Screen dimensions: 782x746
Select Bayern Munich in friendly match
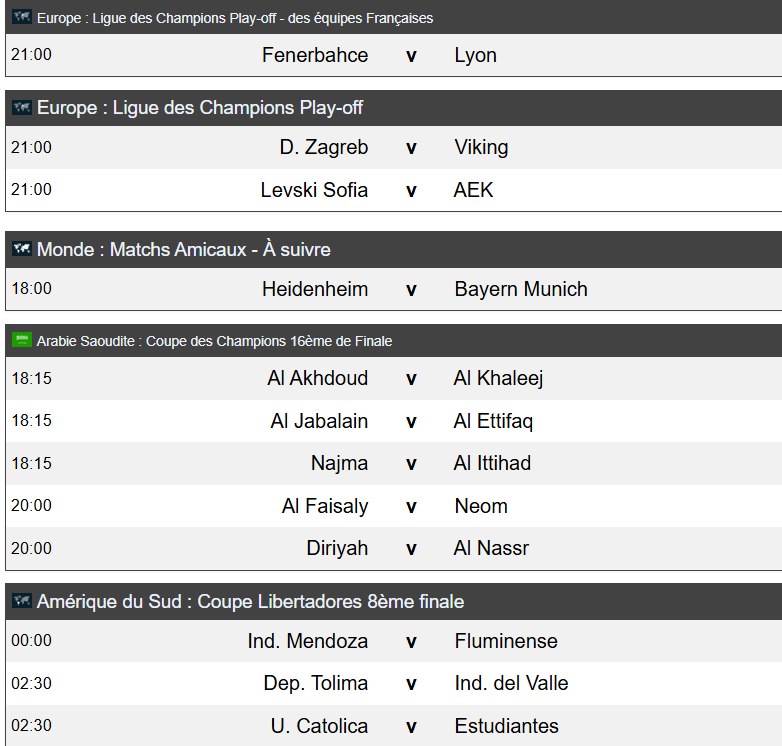(521, 289)
